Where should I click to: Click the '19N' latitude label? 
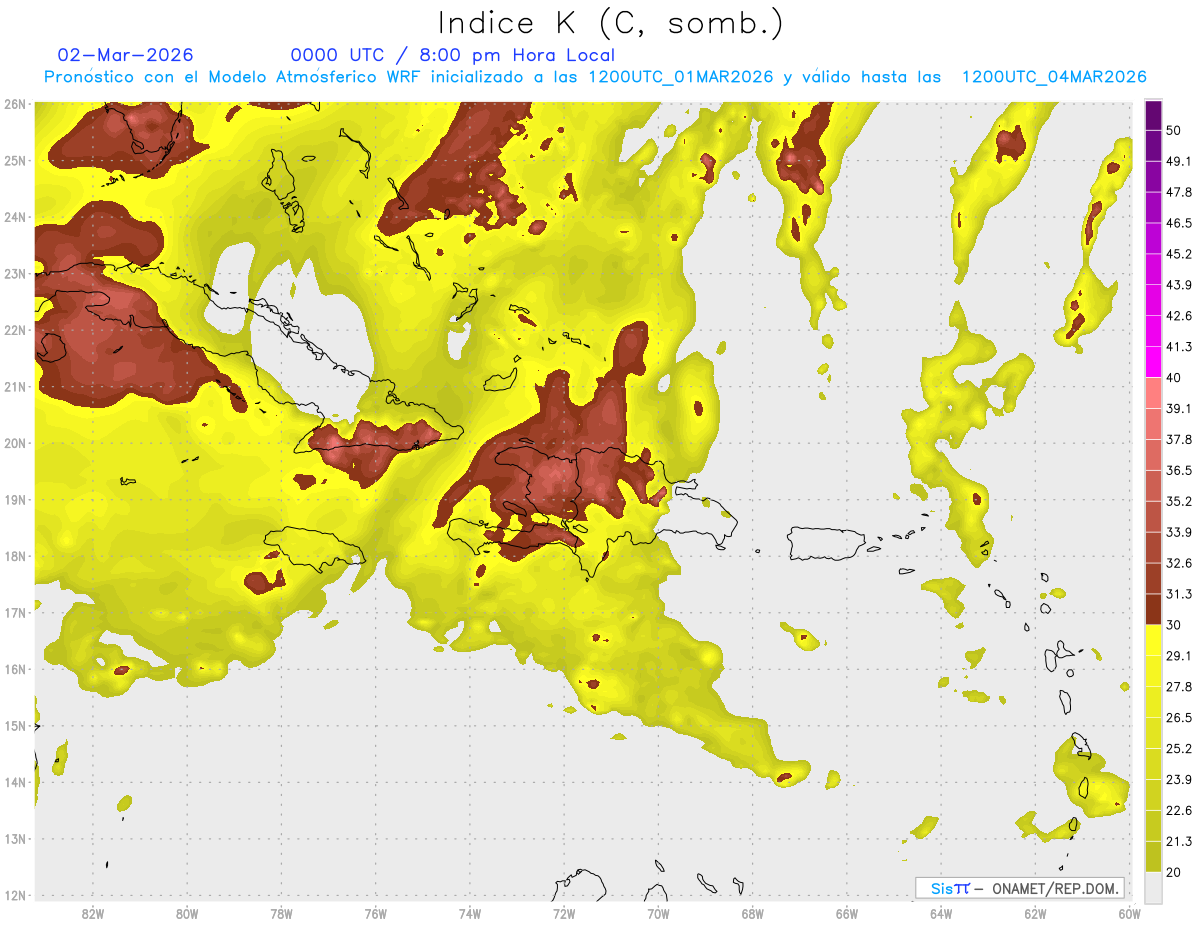pos(15,500)
